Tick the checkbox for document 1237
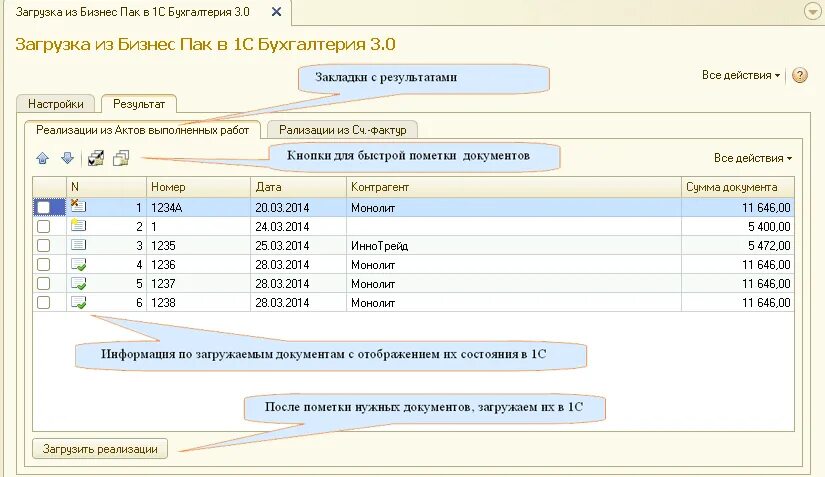Viewport: 825px width, 477px height. pyautogui.click(x=44, y=283)
